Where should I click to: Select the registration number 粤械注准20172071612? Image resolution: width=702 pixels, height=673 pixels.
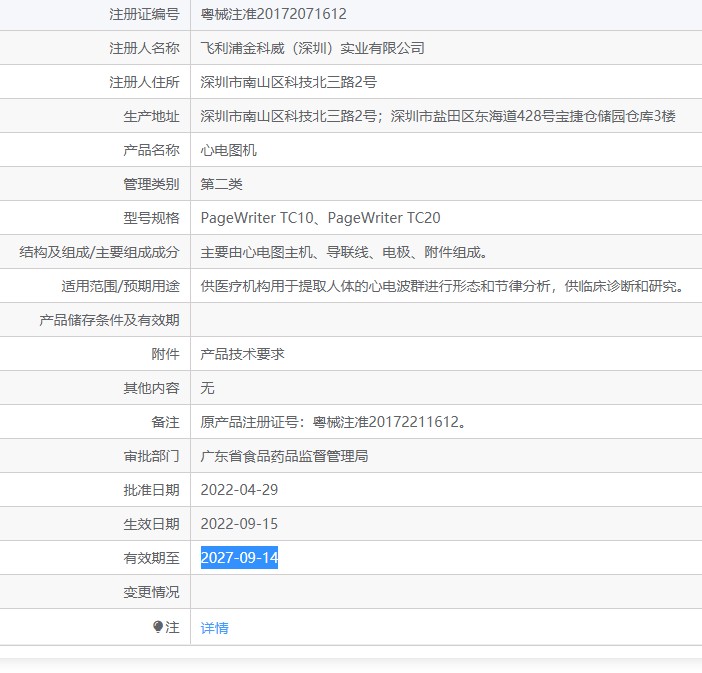(274, 14)
